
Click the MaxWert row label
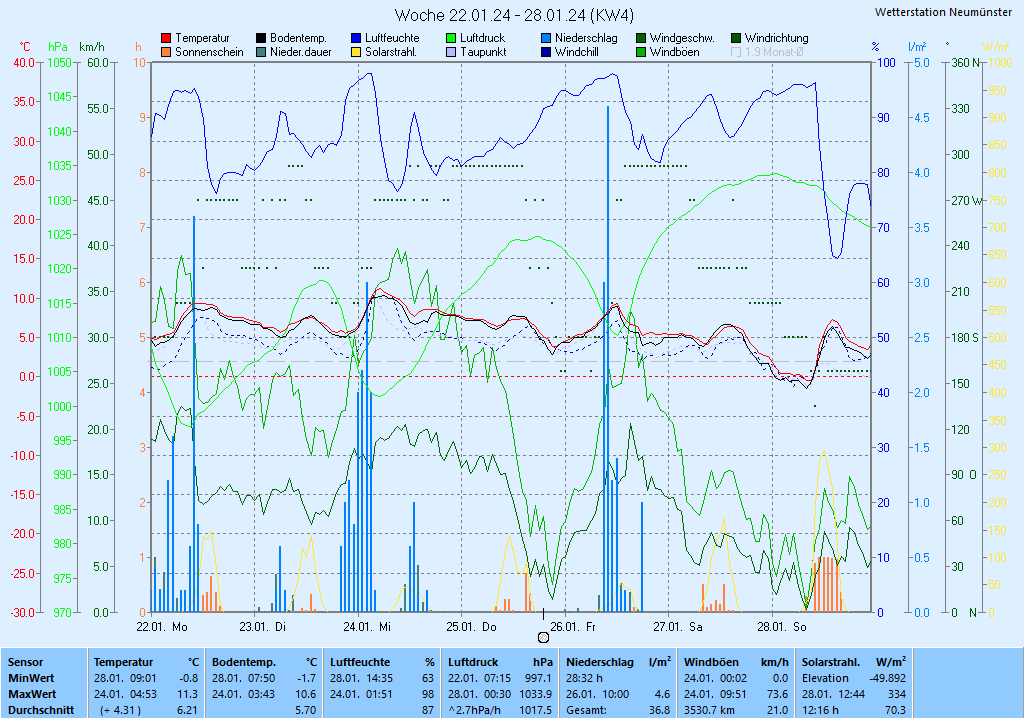point(33,694)
